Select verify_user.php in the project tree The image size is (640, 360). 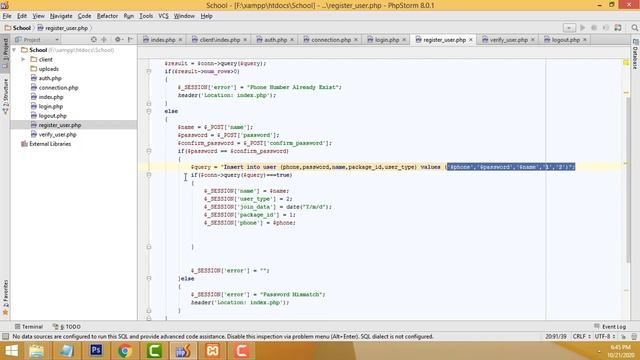click(x=57, y=134)
